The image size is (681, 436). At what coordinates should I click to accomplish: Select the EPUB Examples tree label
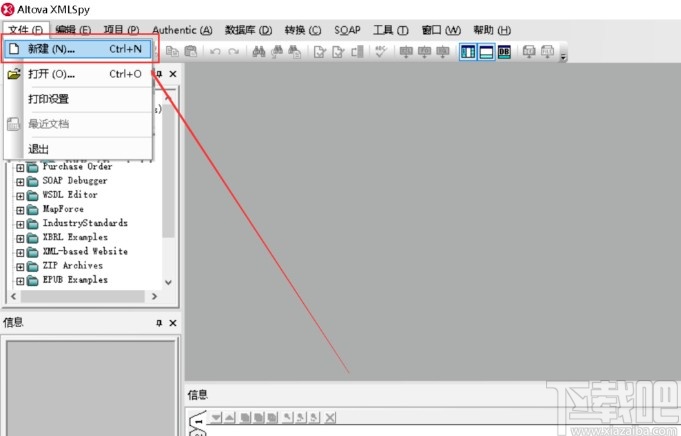75,280
